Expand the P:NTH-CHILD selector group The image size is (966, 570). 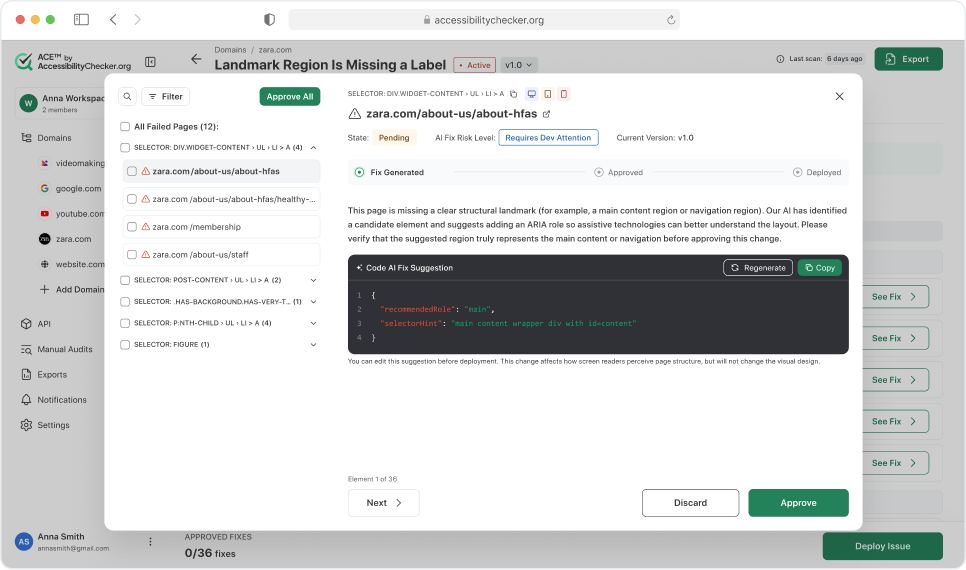click(x=314, y=323)
